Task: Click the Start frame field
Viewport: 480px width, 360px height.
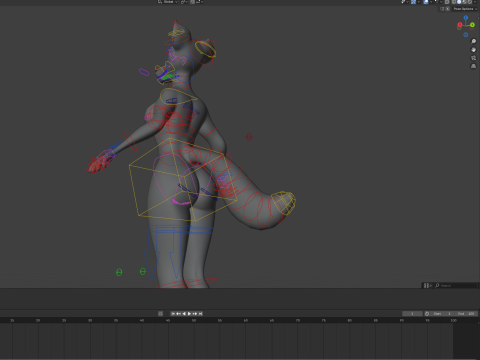Action: pyautogui.click(x=442, y=314)
